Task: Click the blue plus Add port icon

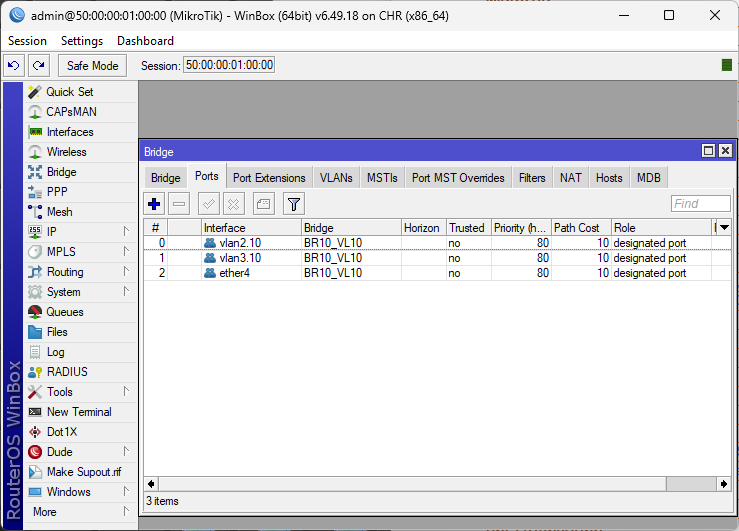Action: (x=154, y=204)
